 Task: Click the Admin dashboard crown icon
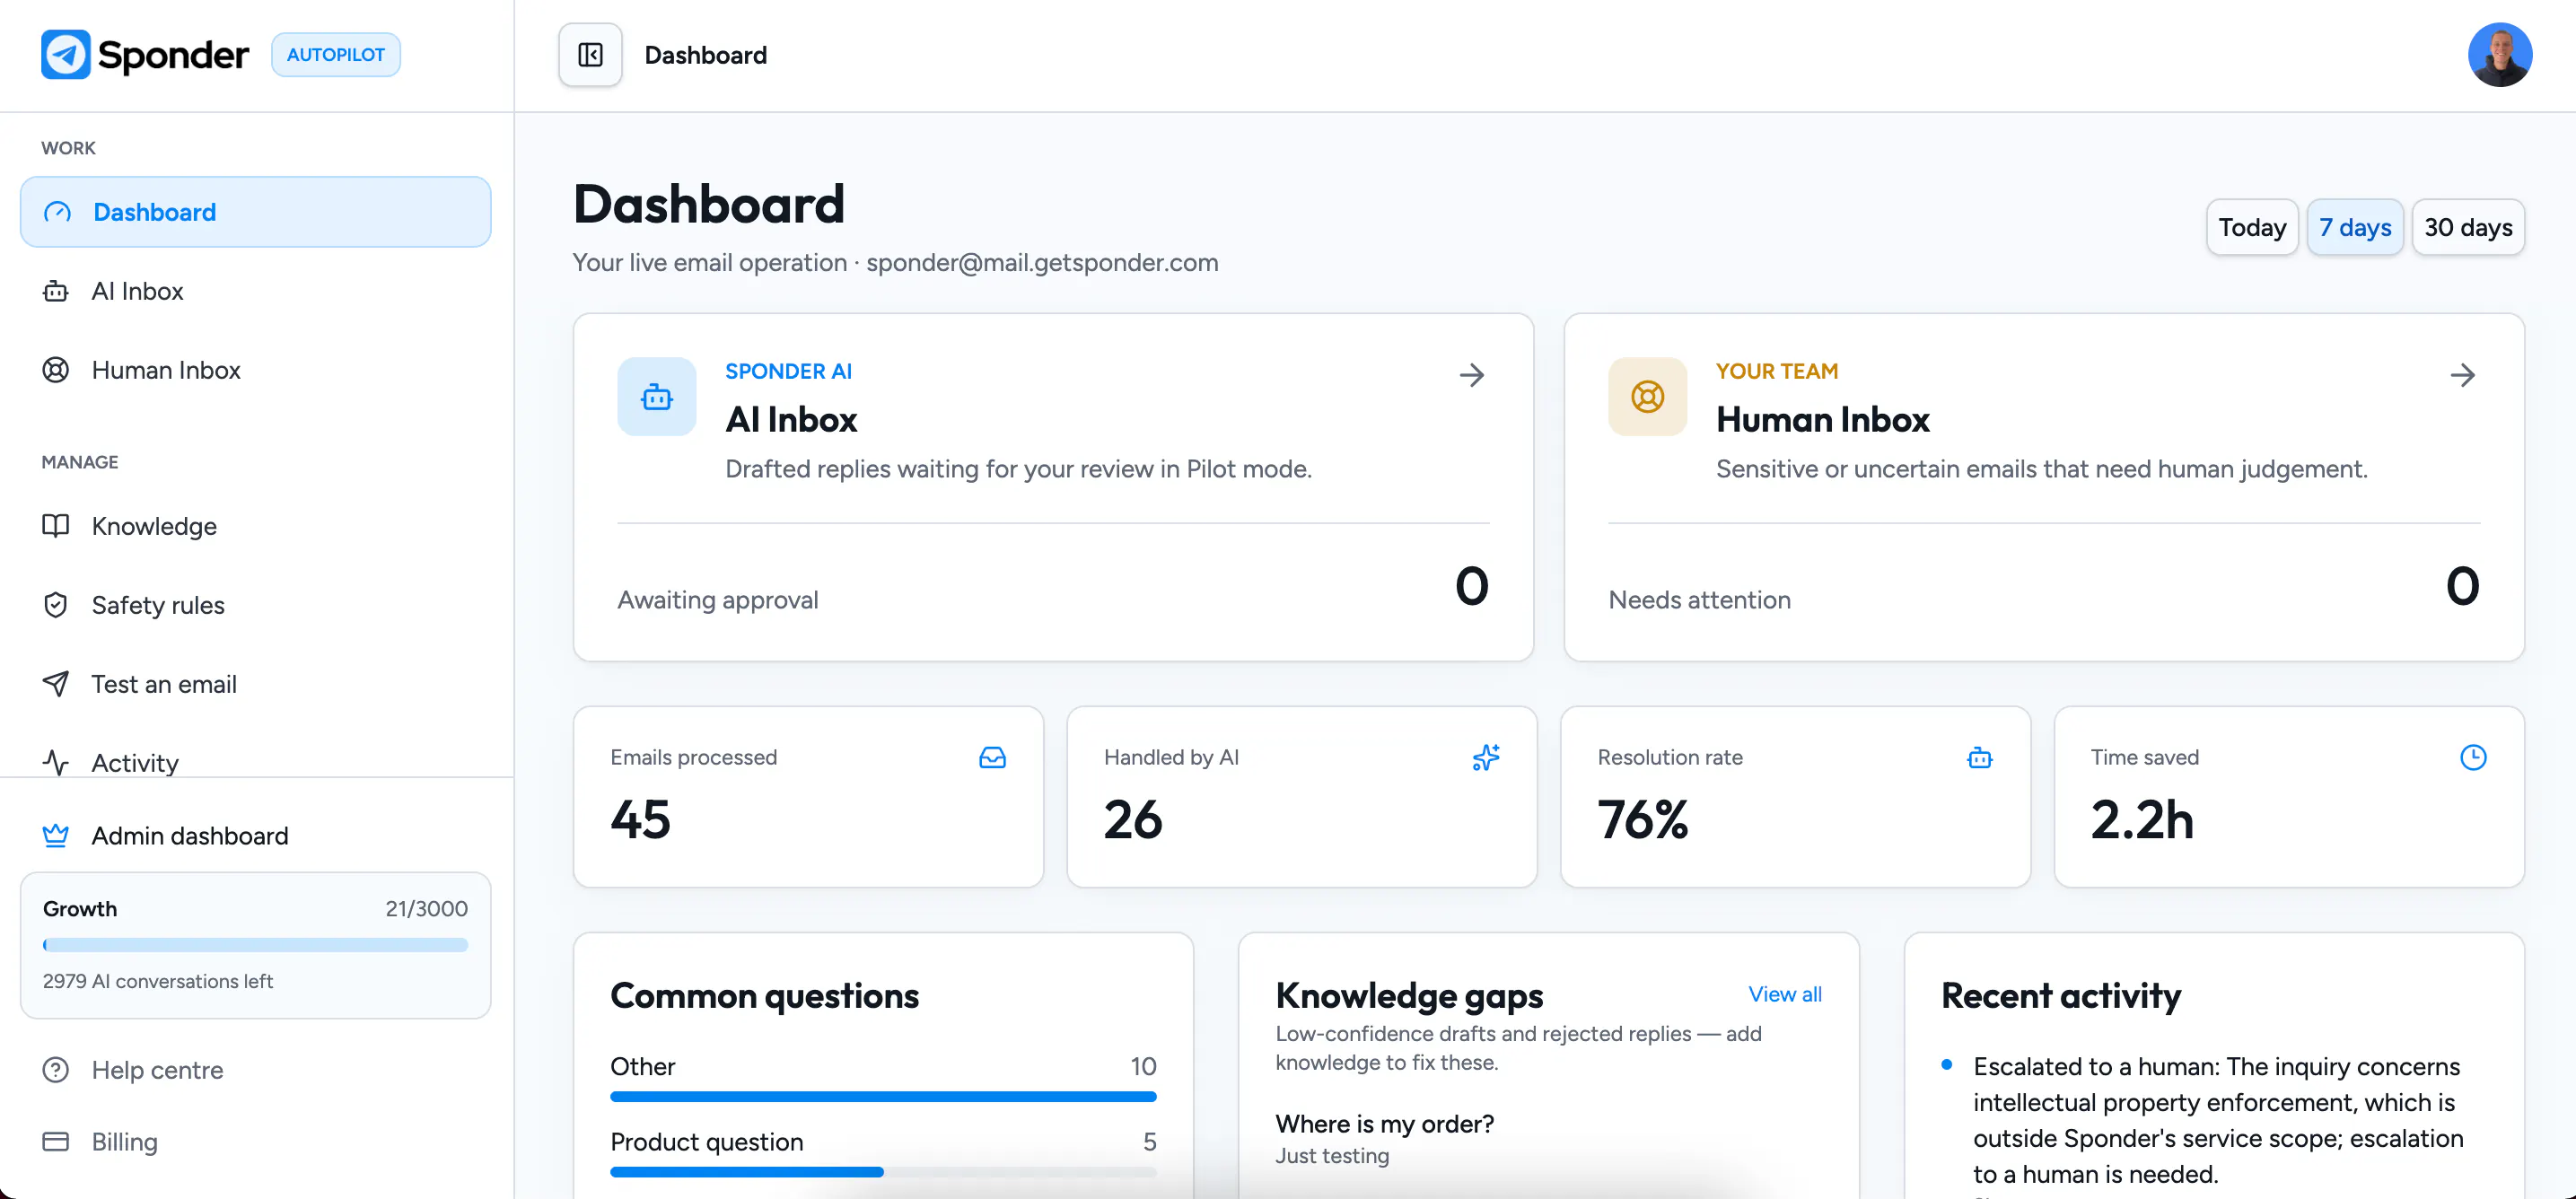pyautogui.click(x=56, y=836)
